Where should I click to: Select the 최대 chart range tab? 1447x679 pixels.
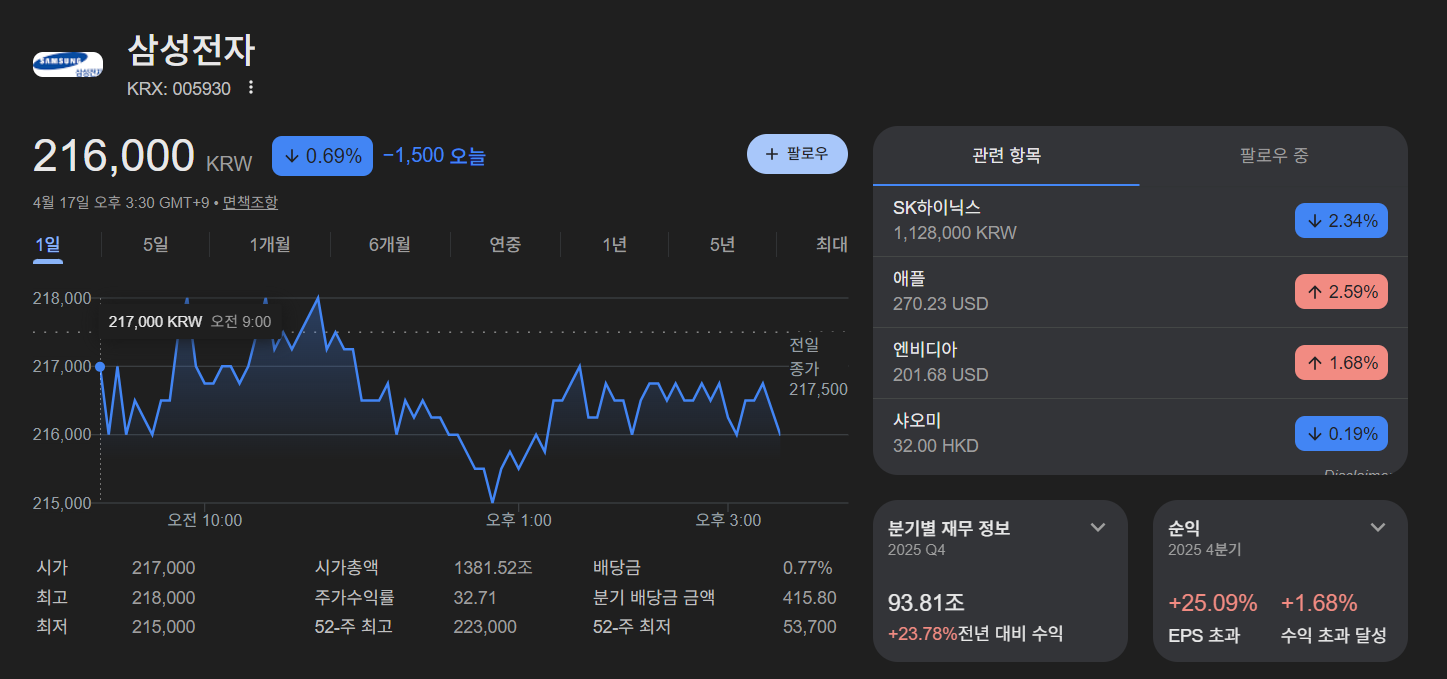(x=831, y=245)
